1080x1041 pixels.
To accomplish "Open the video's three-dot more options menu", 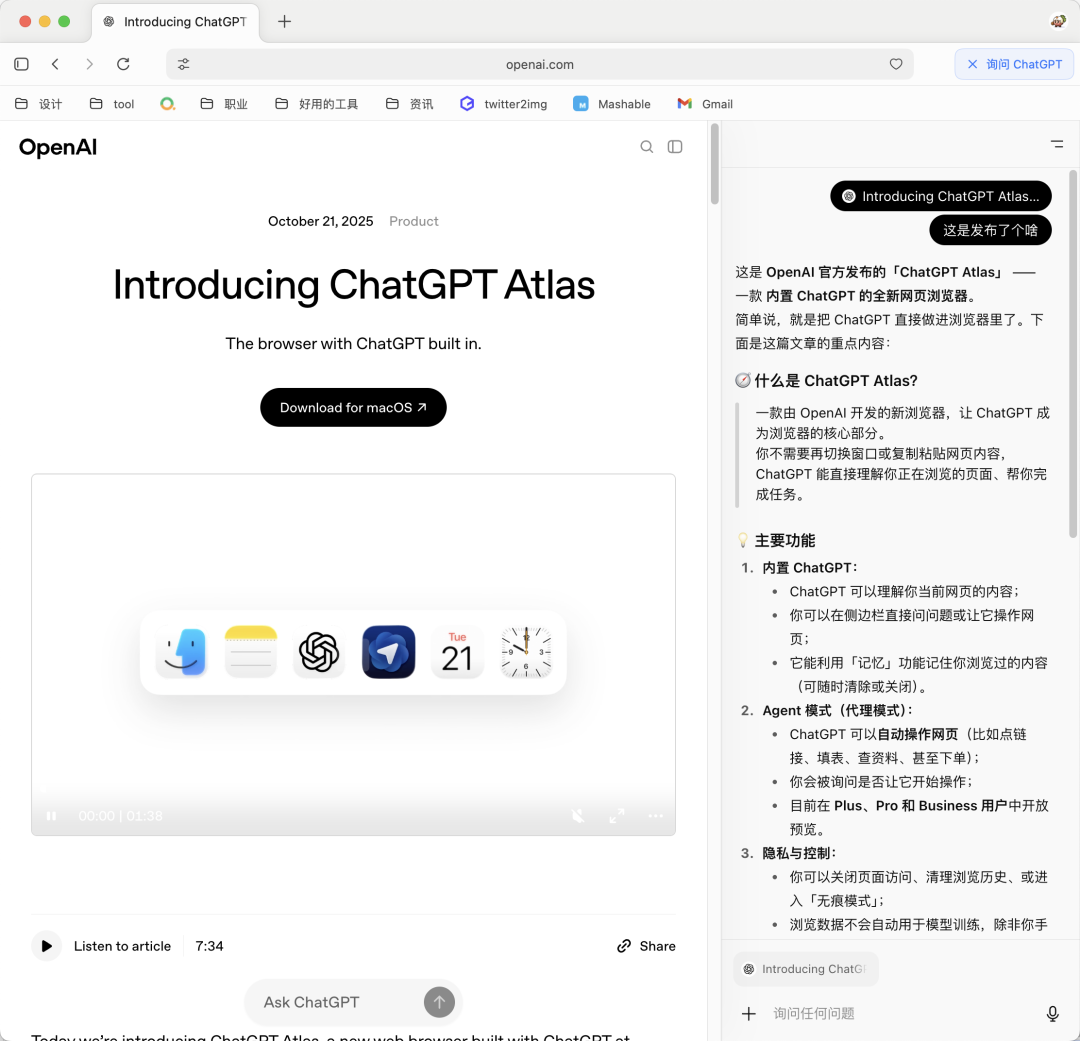I will 655,816.
